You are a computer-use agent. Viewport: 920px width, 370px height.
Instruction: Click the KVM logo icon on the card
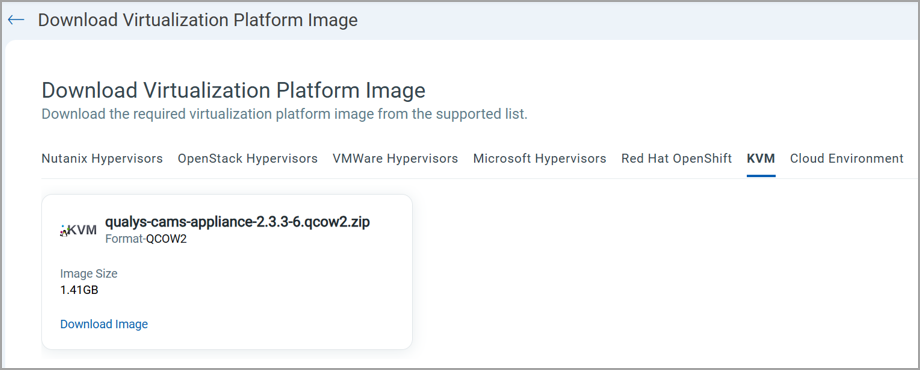pyautogui.click(x=79, y=230)
